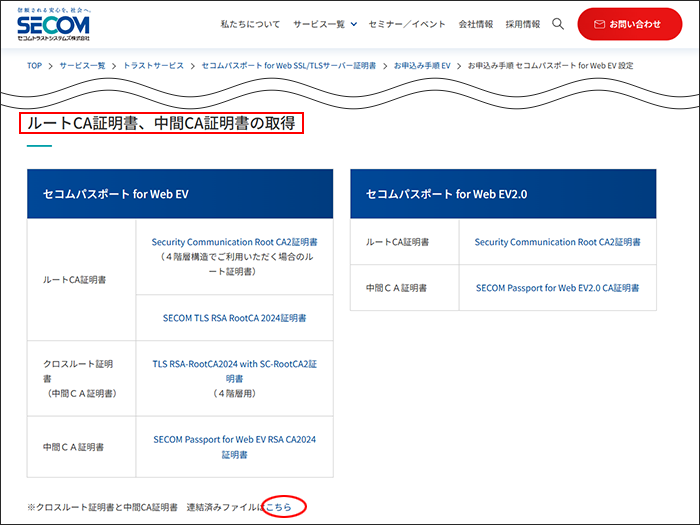The image size is (700, 525).
Task: Open SECOM Passport for Web EV2.0 CA証明書 link
Action: click(x=557, y=288)
